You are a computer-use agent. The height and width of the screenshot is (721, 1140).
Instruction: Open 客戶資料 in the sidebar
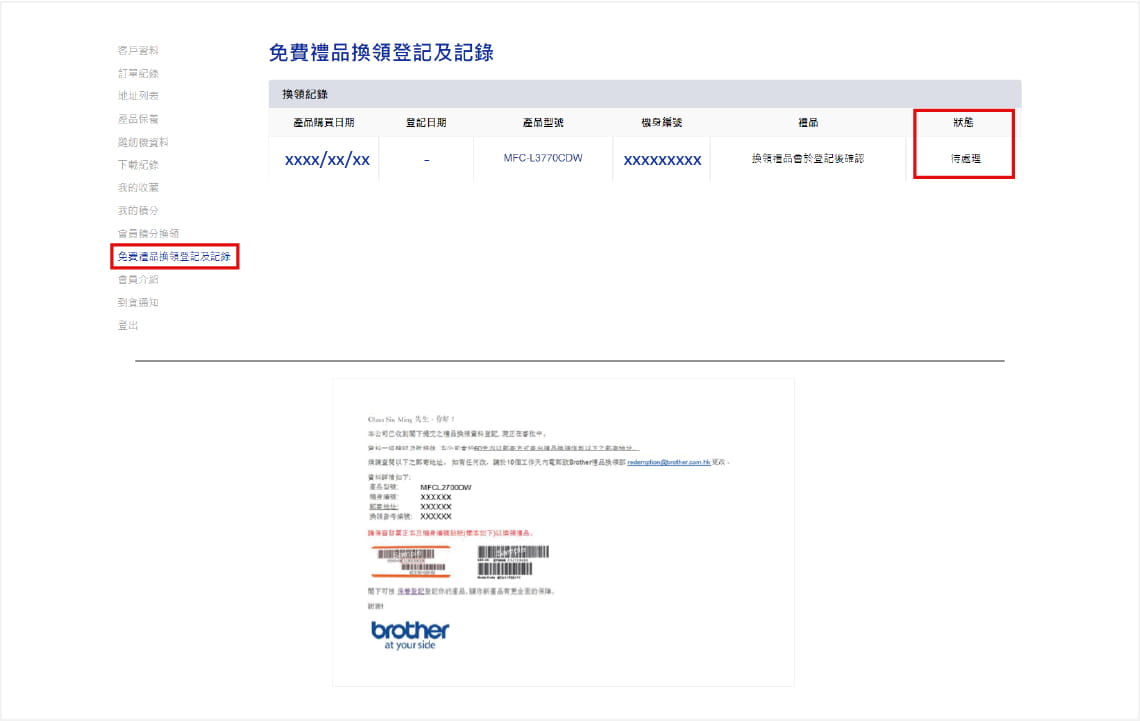click(138, 50)
